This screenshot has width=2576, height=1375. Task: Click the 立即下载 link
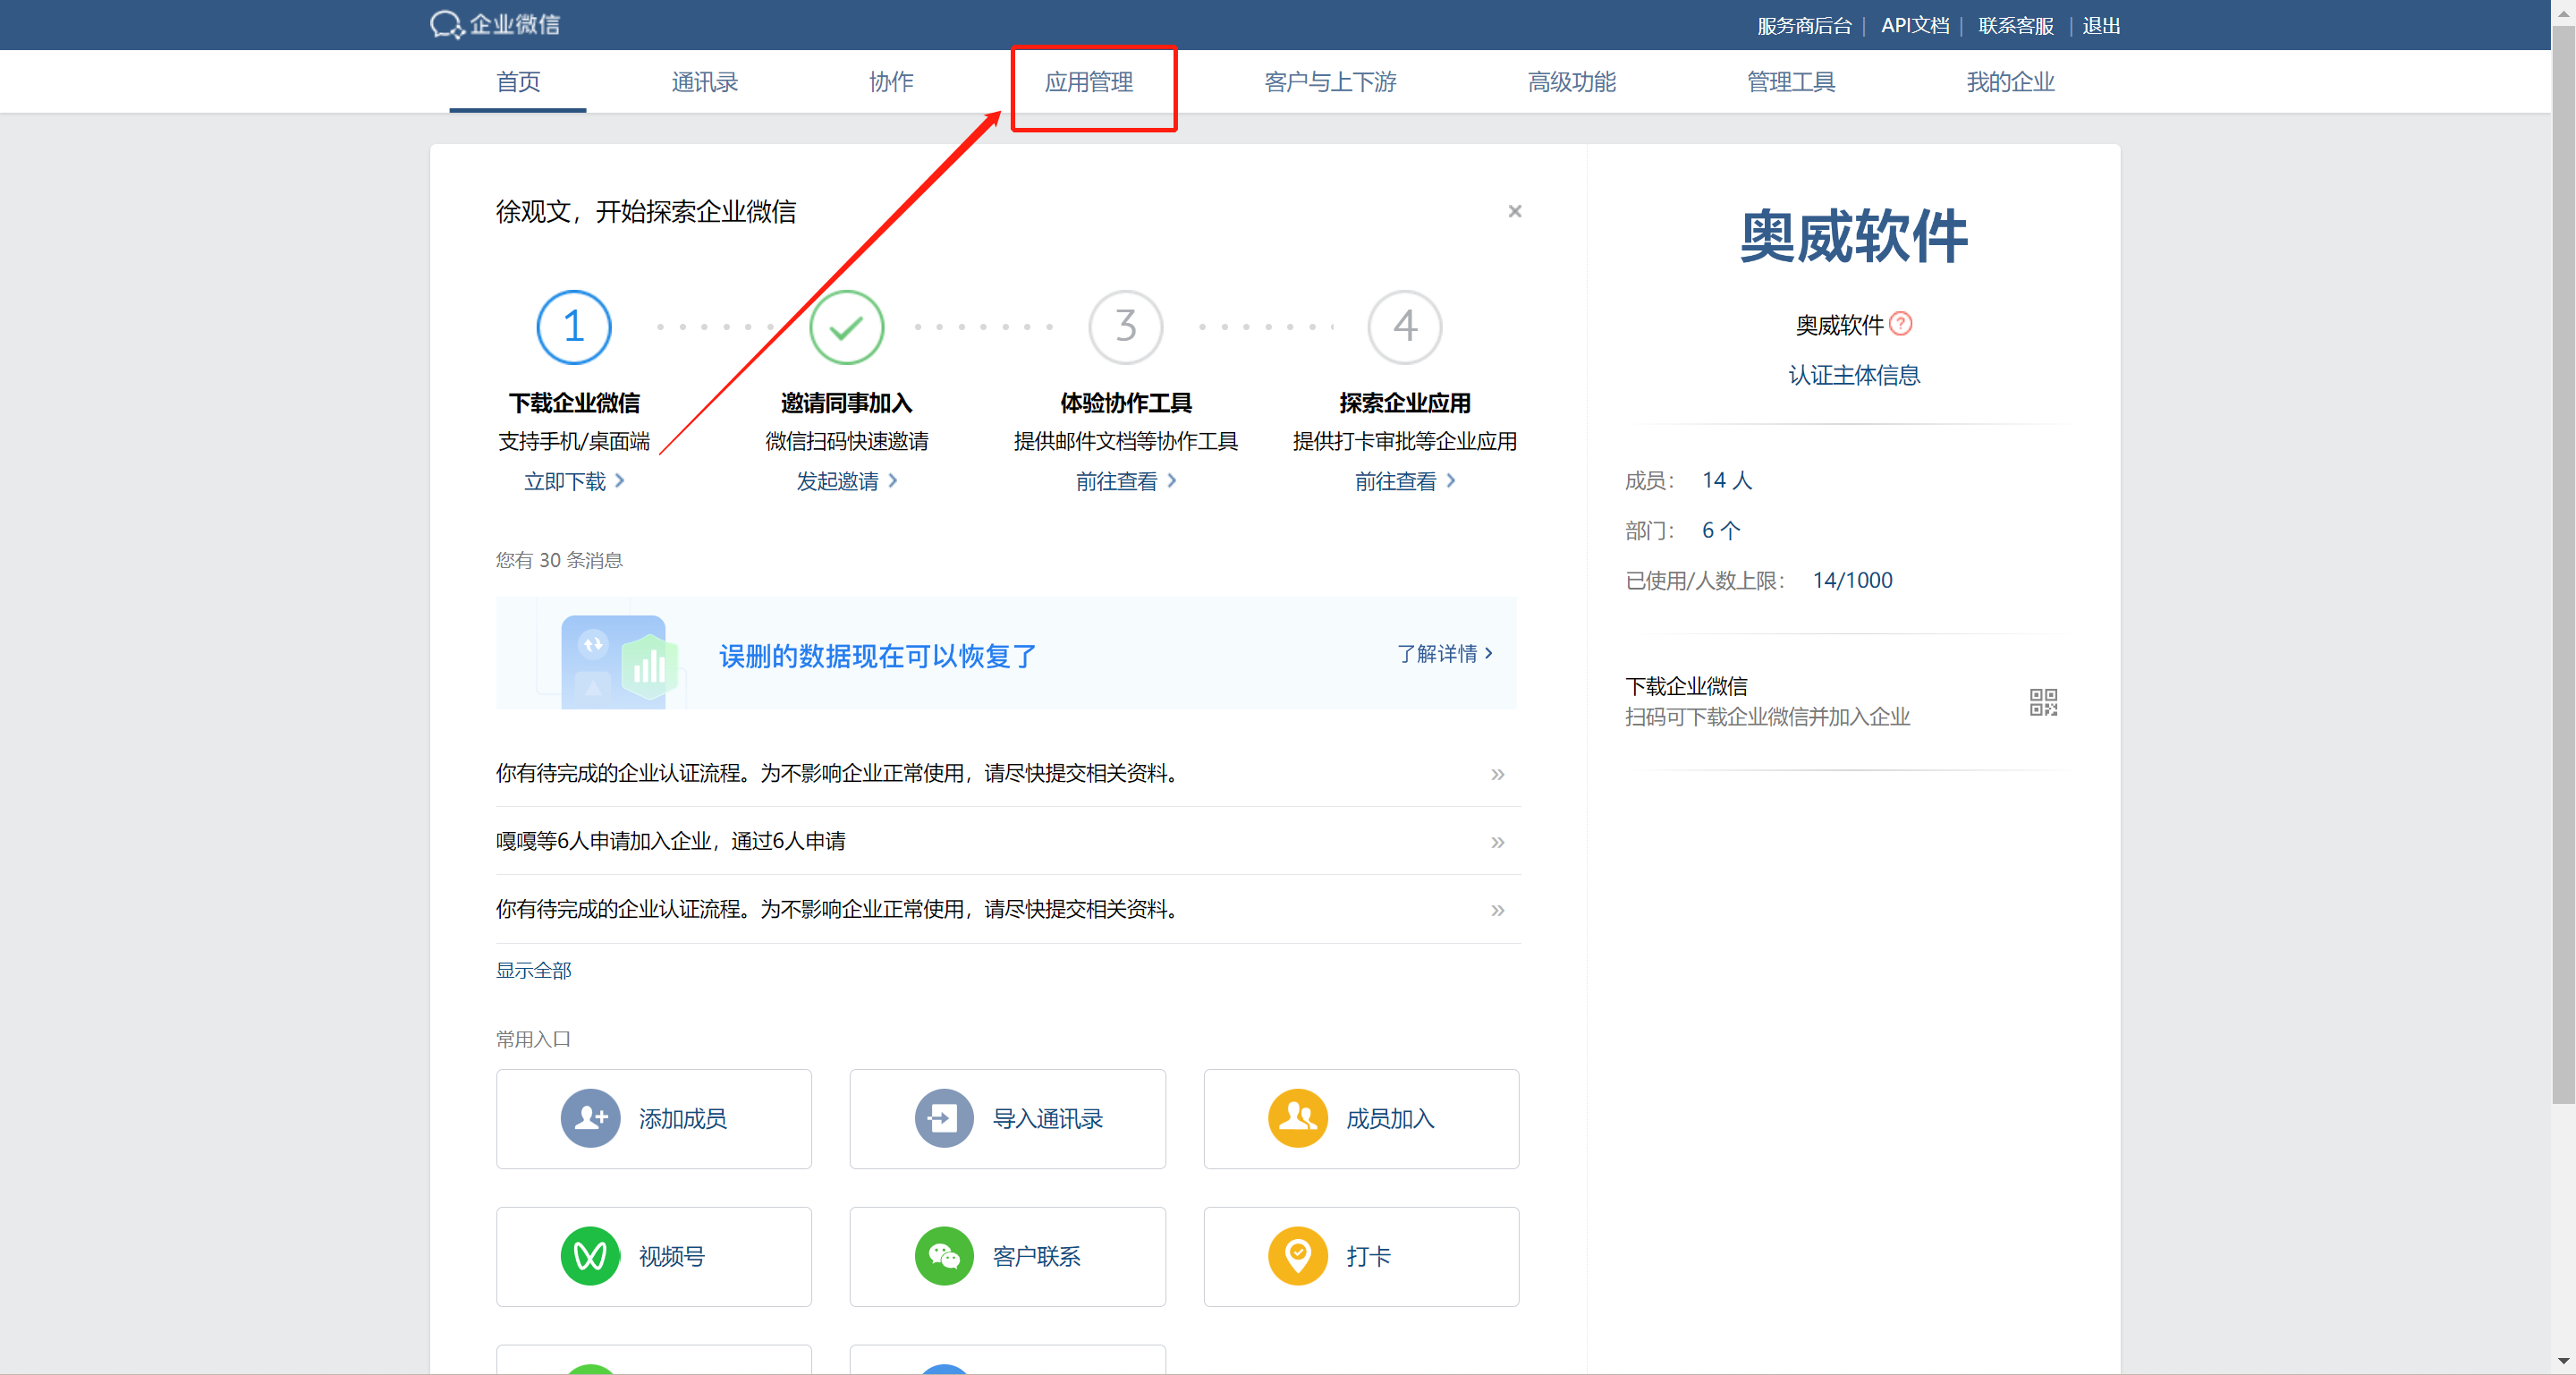click(574, 481)
